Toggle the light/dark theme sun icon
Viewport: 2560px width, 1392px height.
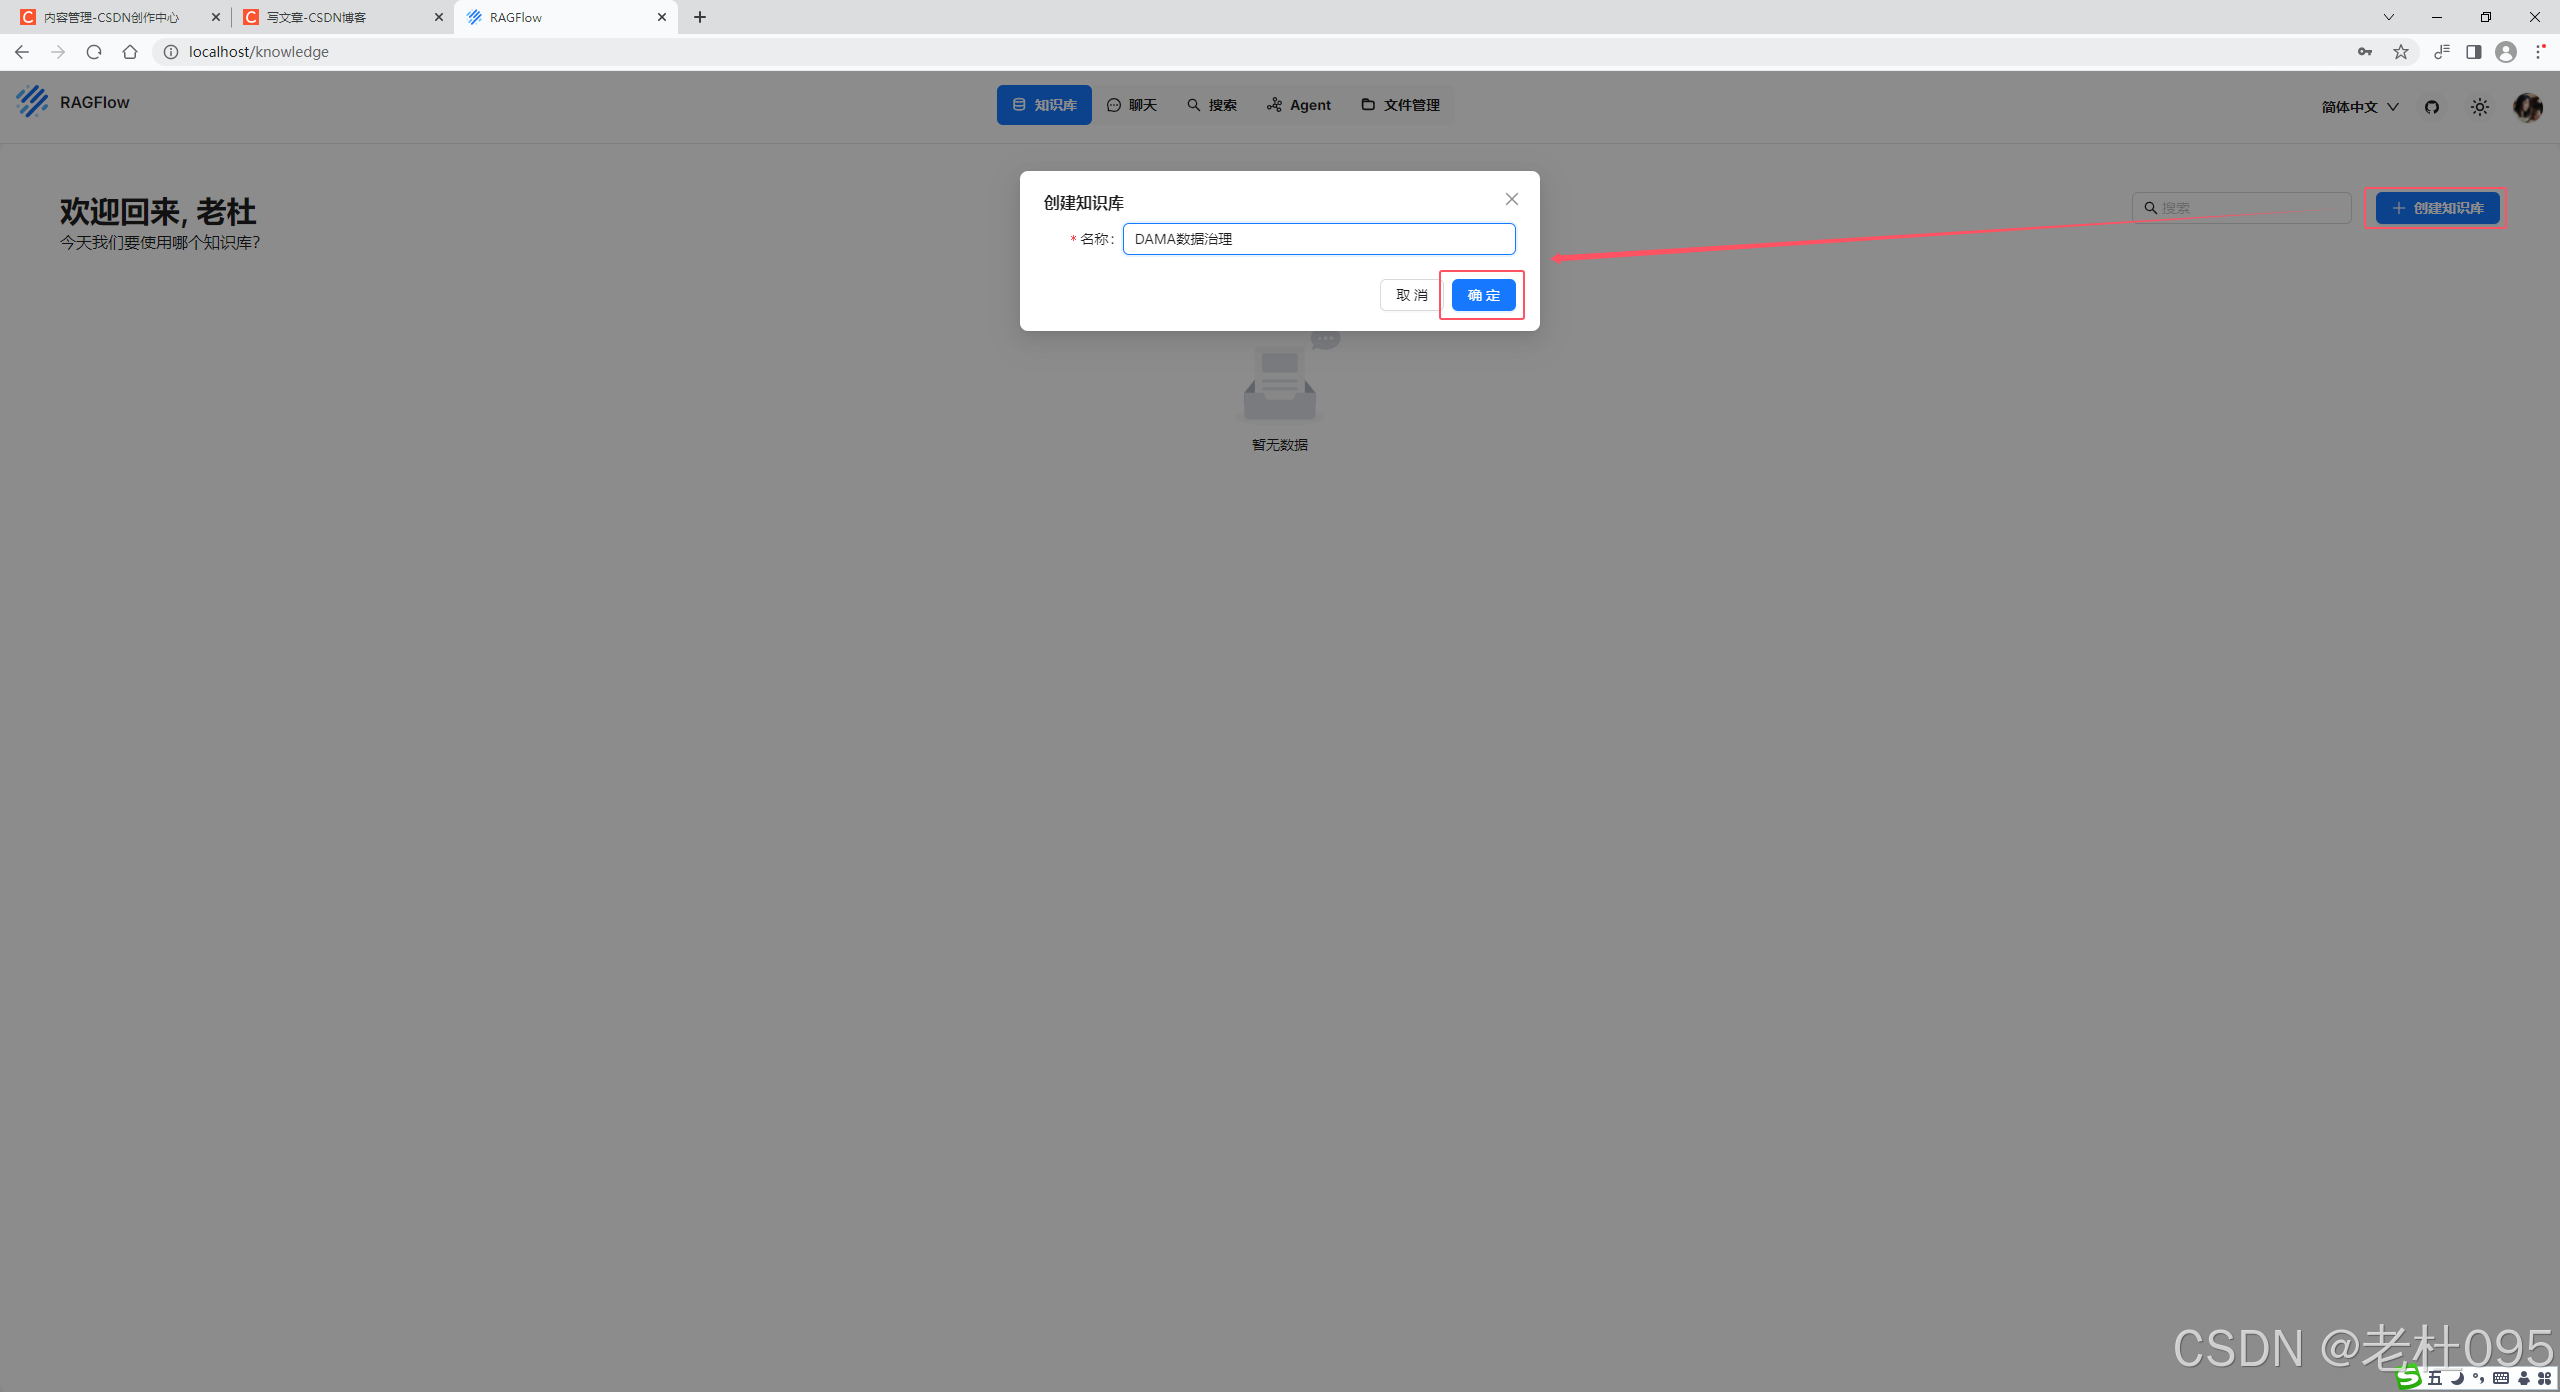pyautogui.click(x=2480, y=107)
